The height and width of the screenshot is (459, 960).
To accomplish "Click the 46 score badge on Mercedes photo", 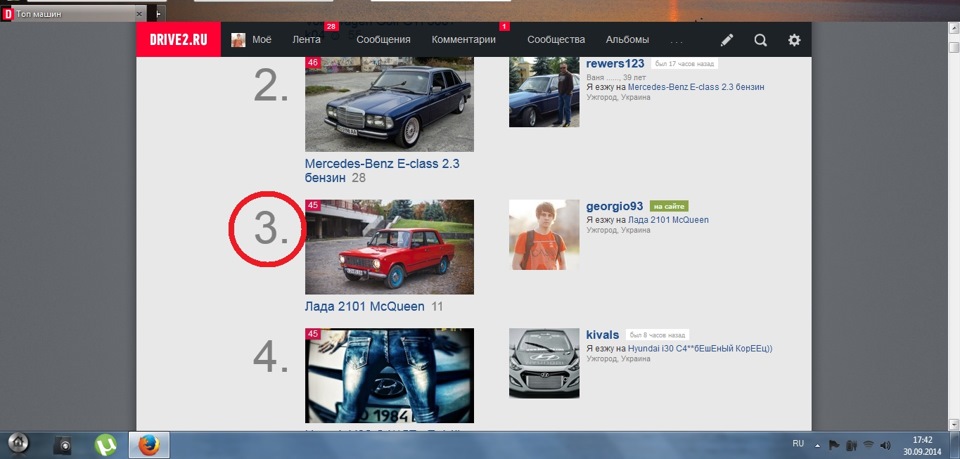I will click(x=313, y=62).
